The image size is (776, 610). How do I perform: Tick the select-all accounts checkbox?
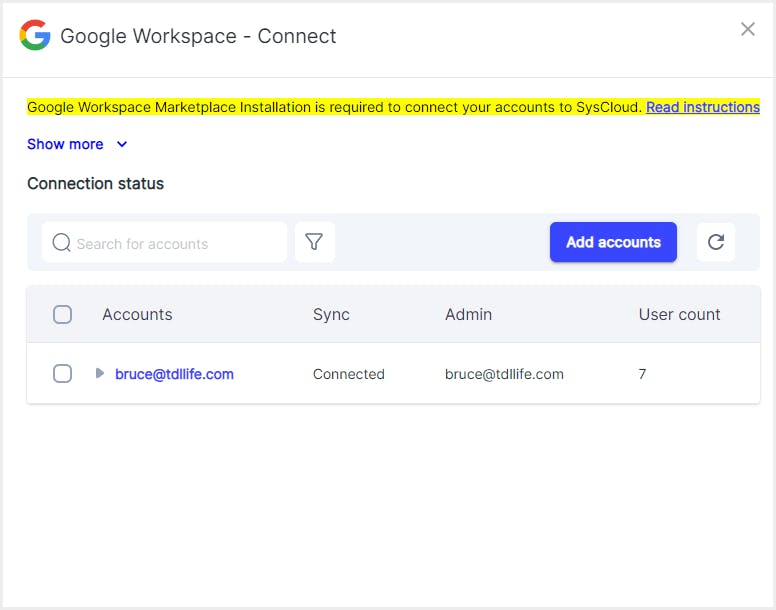(x=62, y=315)
